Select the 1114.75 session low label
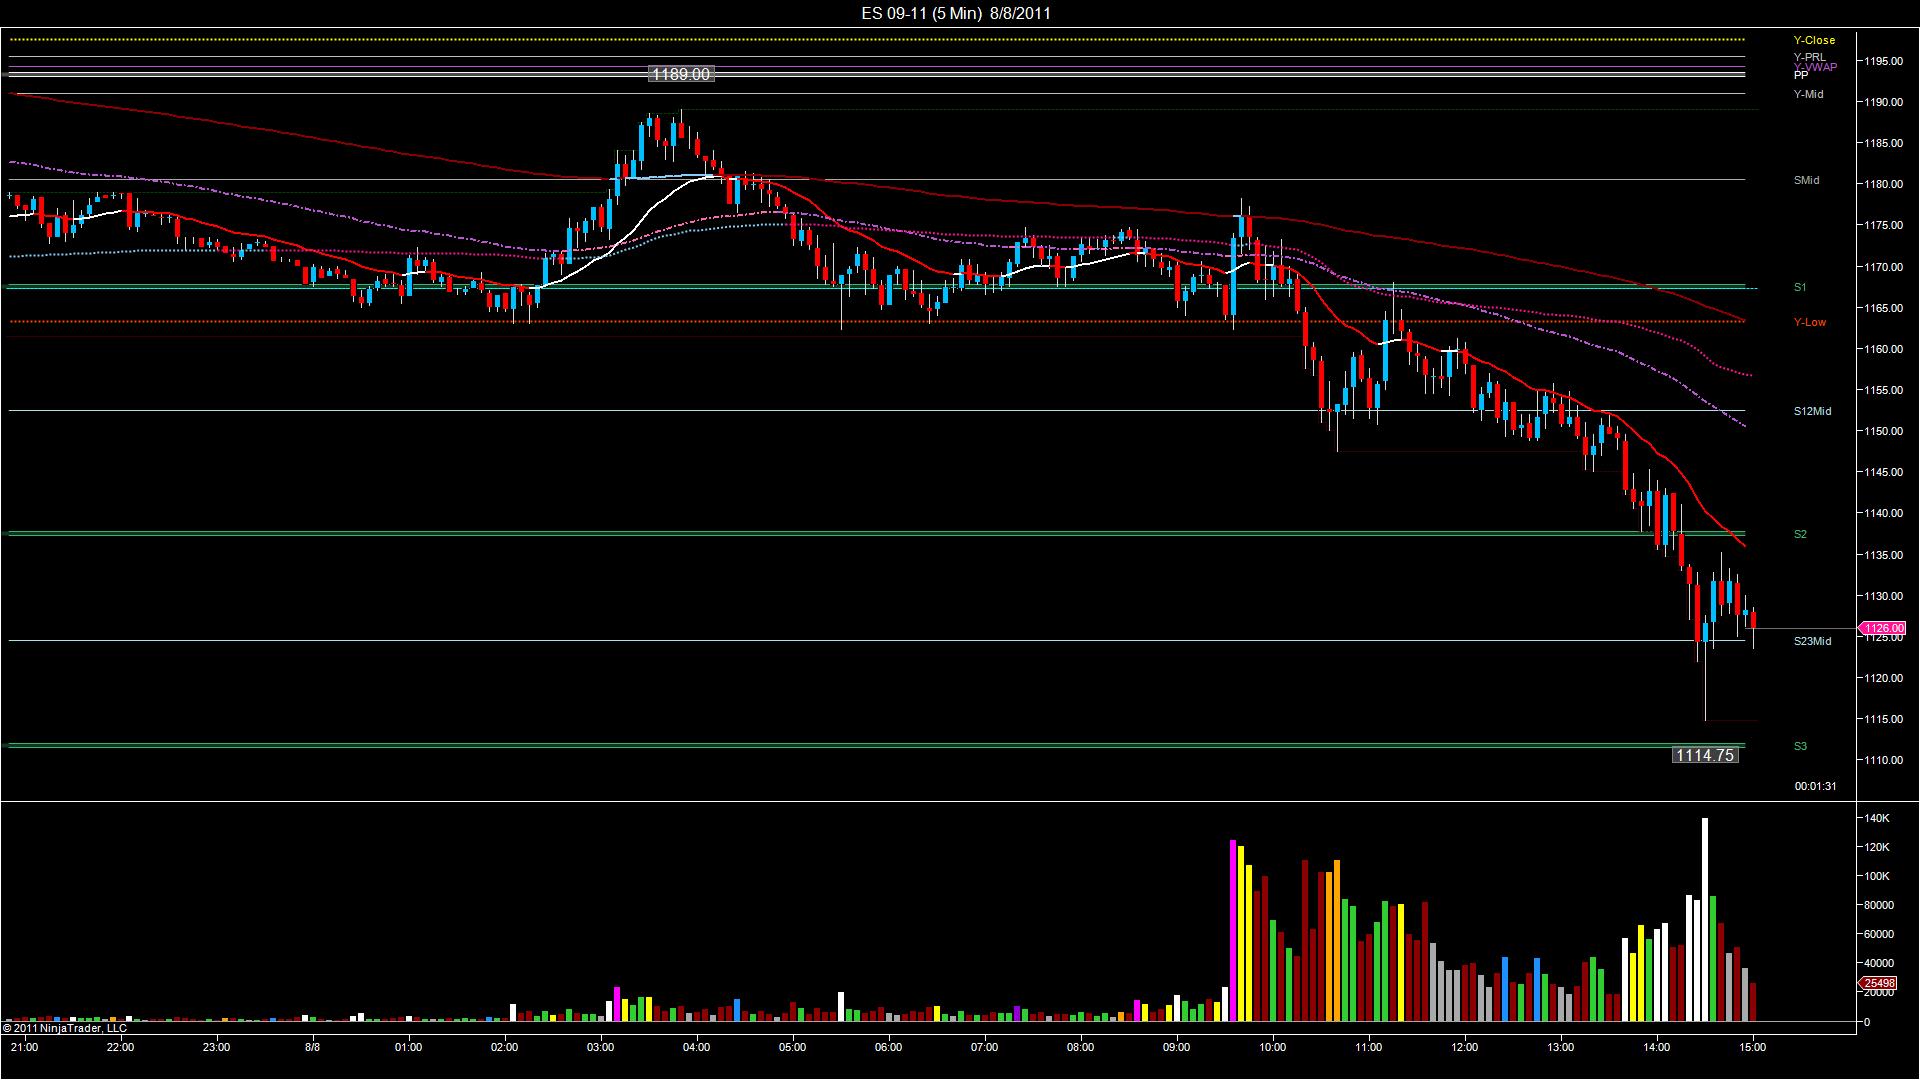 coord(1705,755)
